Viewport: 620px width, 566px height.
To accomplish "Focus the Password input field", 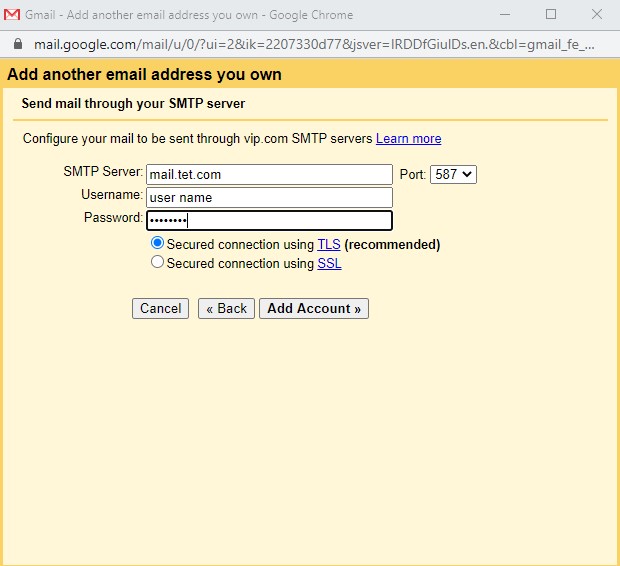I will coord(269,220).
